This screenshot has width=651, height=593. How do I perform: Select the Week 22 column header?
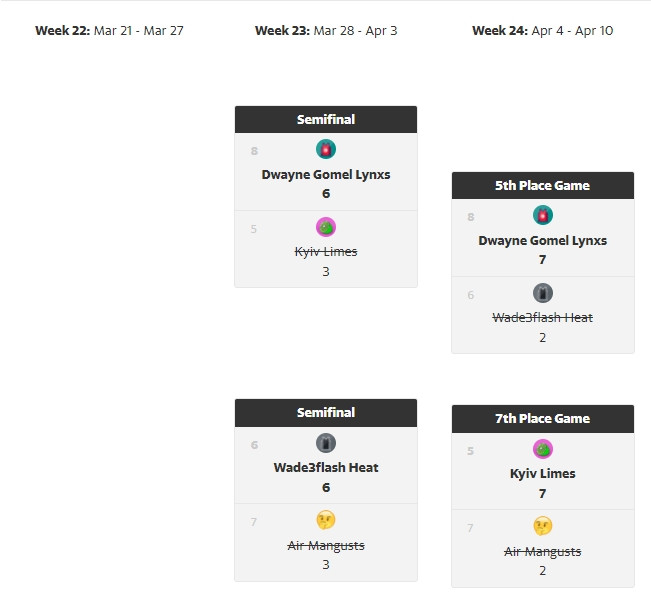coord(109,31)
